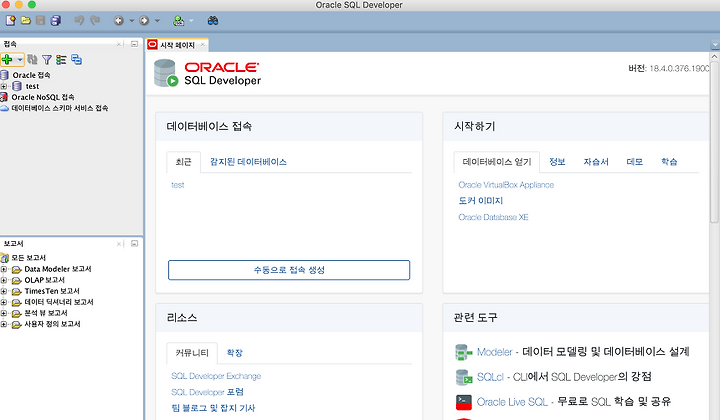Click the Collapse All icon in connections
The width and height of the screenshot is (720, 420).
[76, 60]
